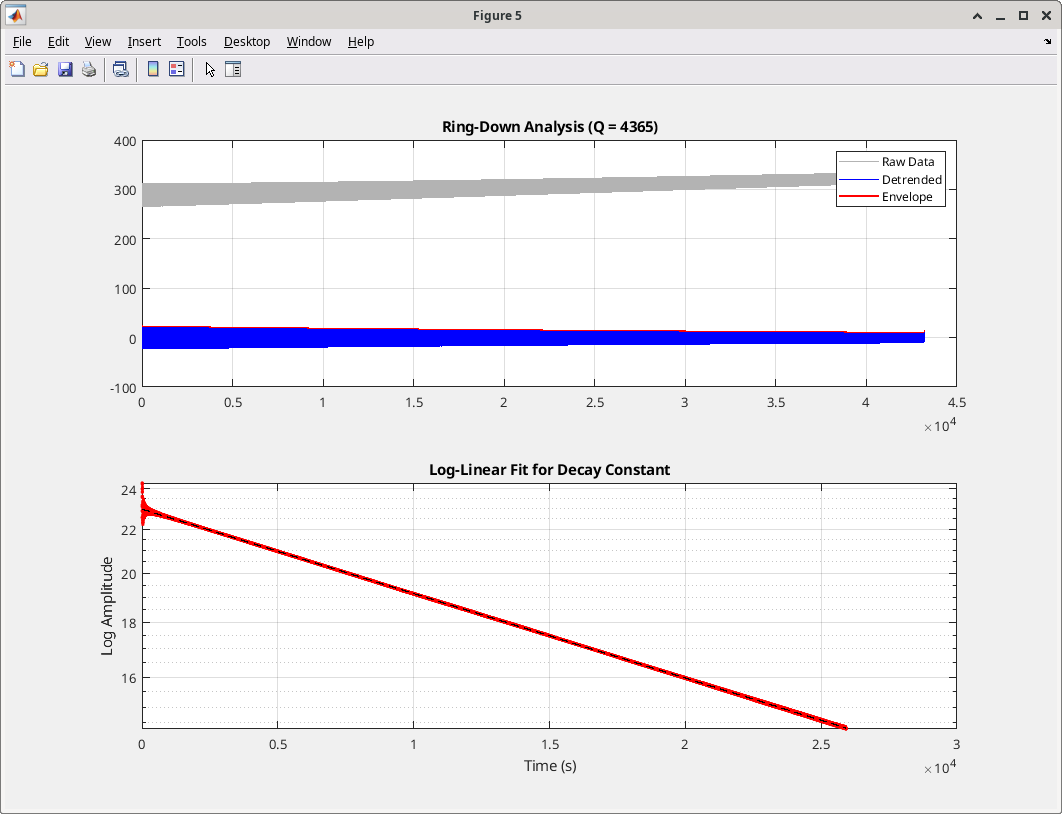1062x814 pixels.
Task: Click the keep-above caret title bar button
Action: [977, 16]
